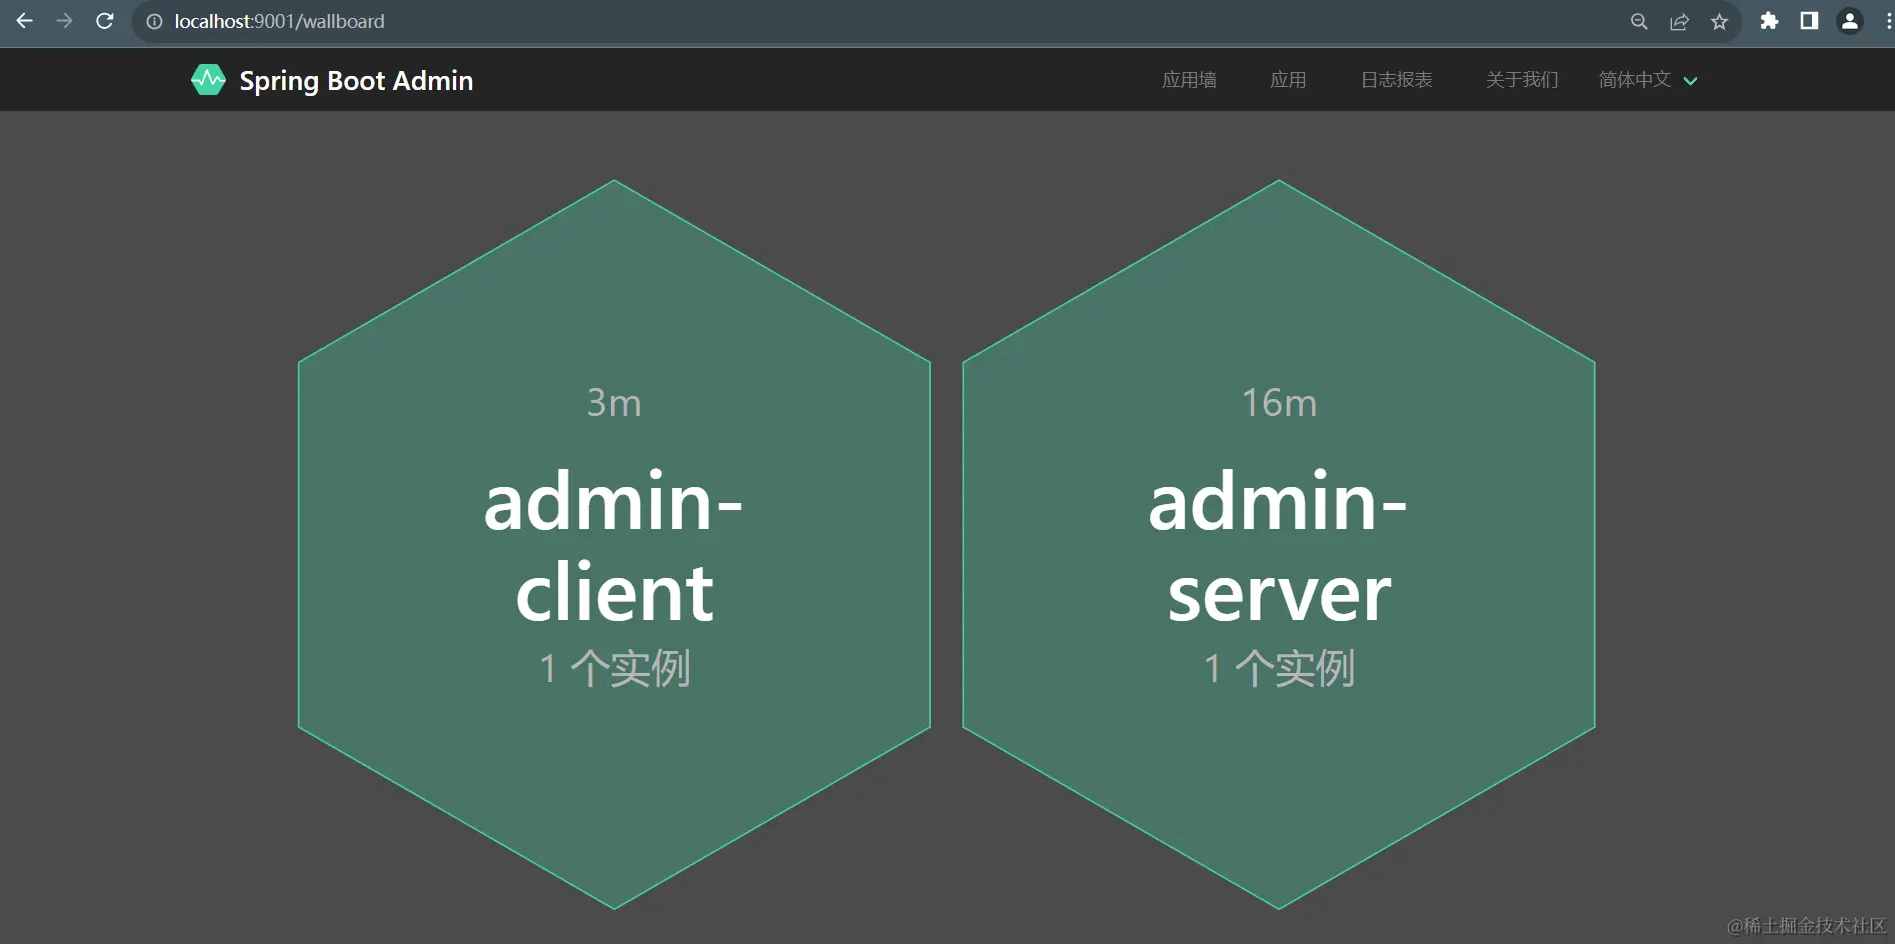Open the zoom magnifier icon in address bar

(x=1639, y=21)
